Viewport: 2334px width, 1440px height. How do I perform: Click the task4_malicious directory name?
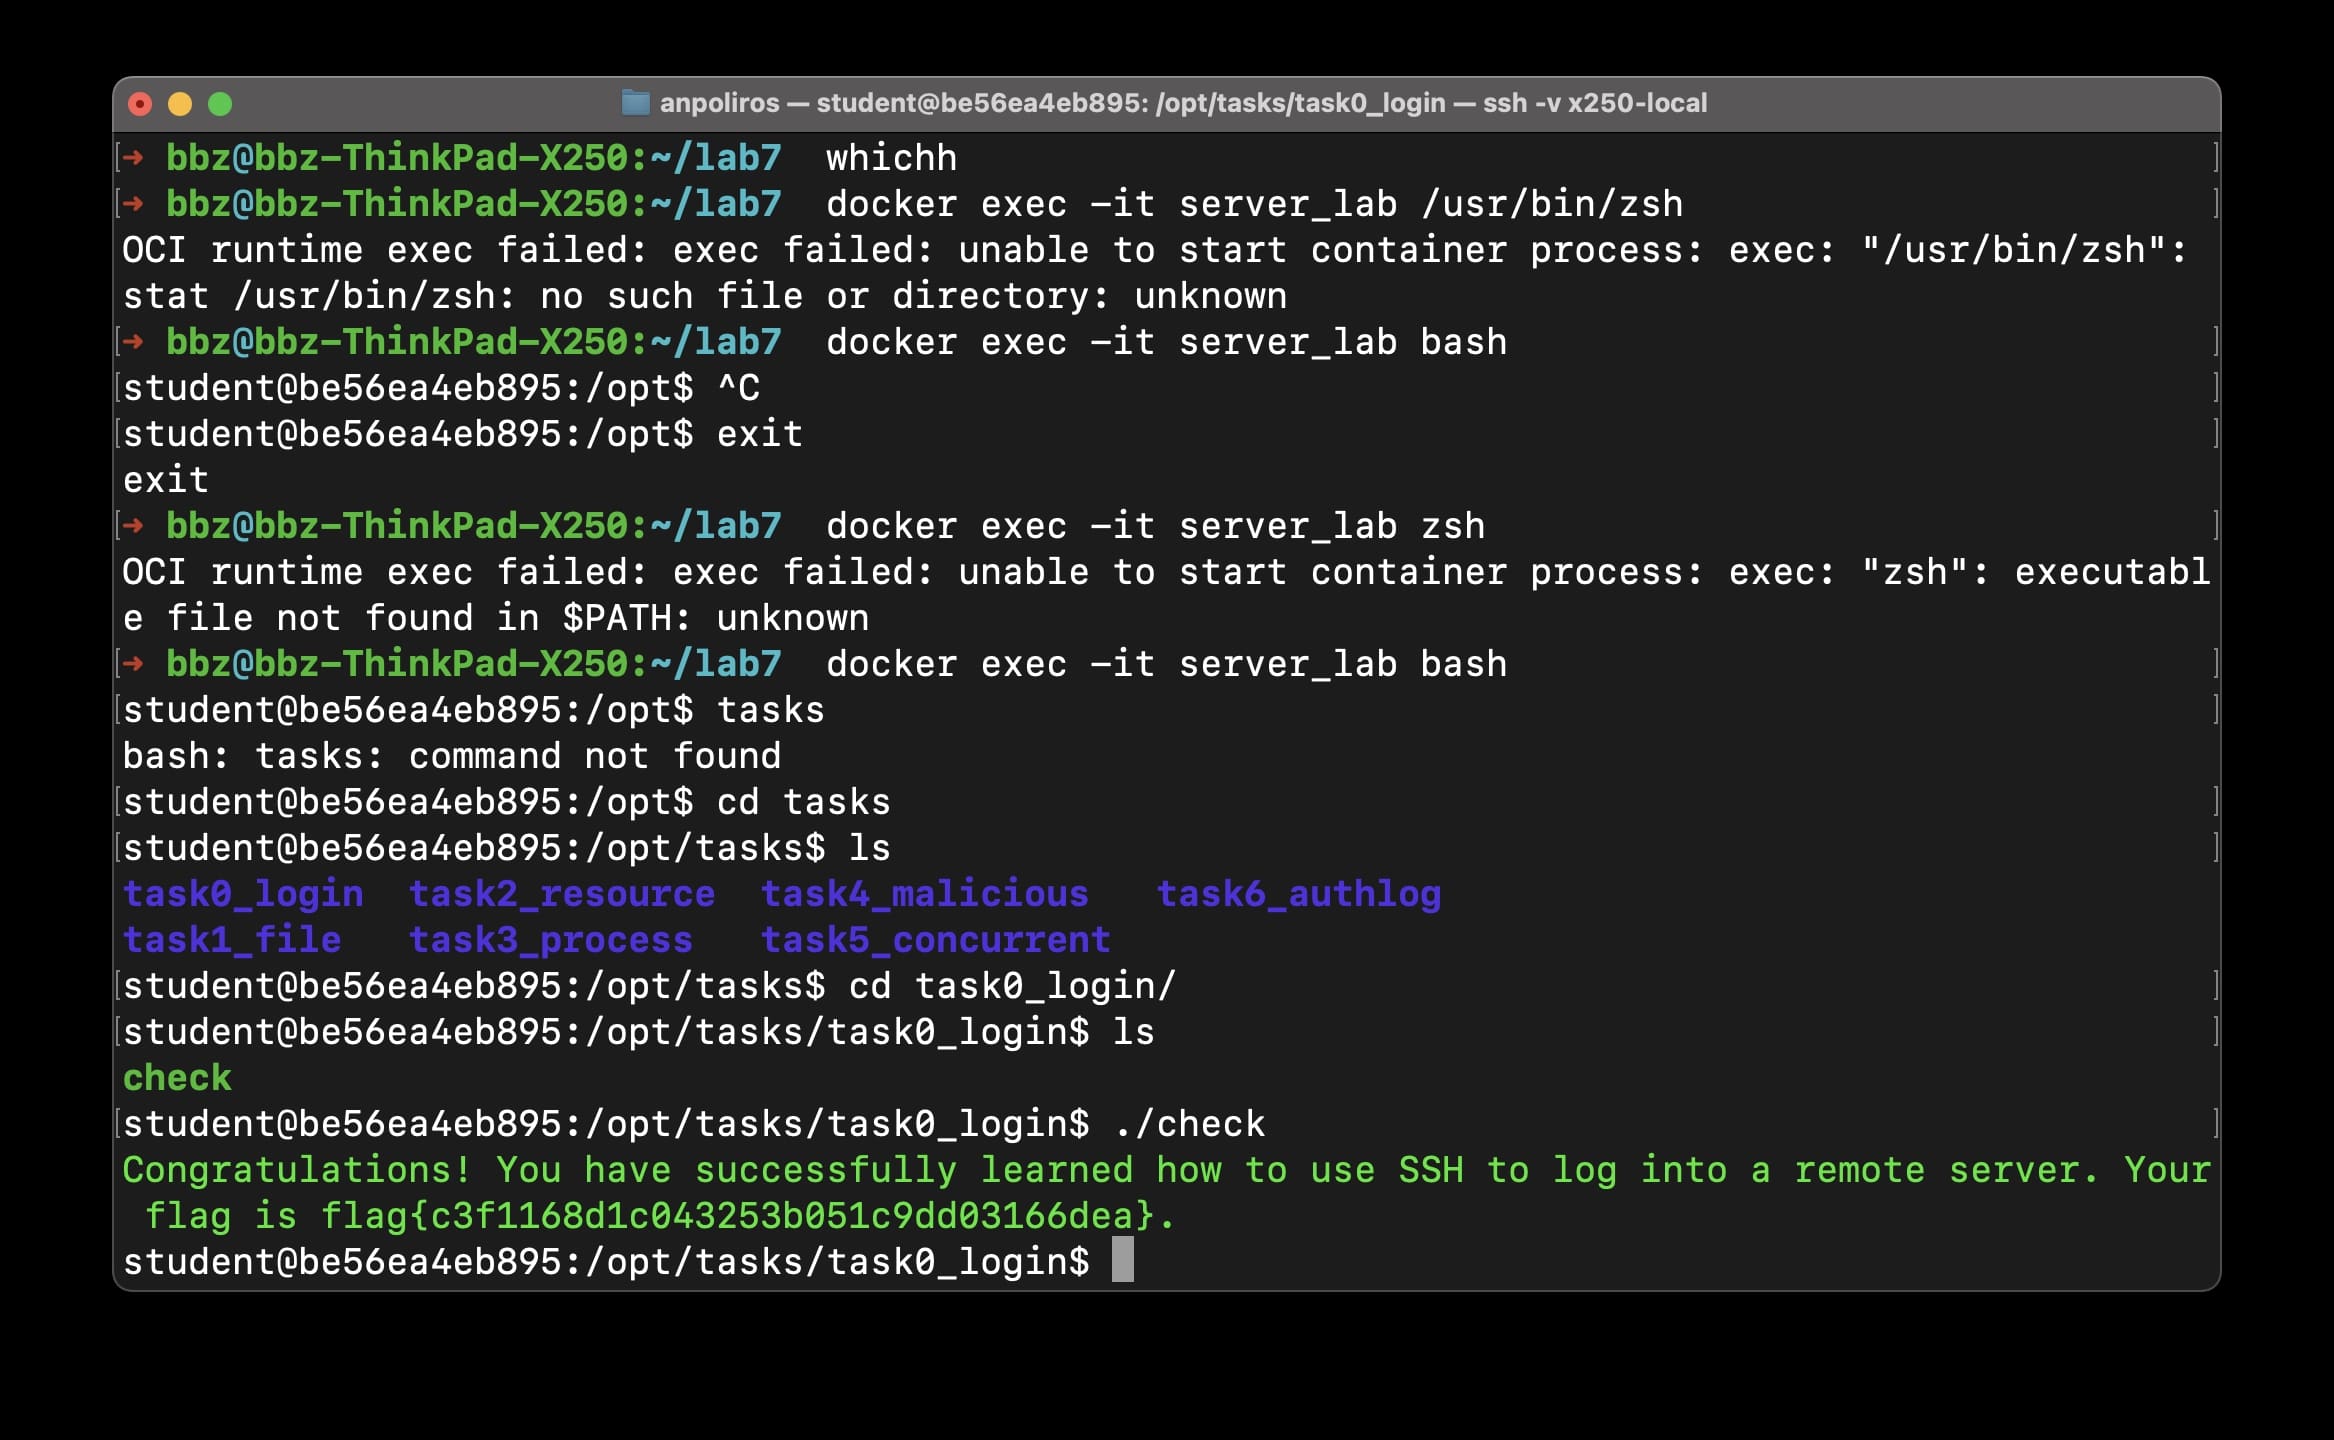click(x=924, y=894)
